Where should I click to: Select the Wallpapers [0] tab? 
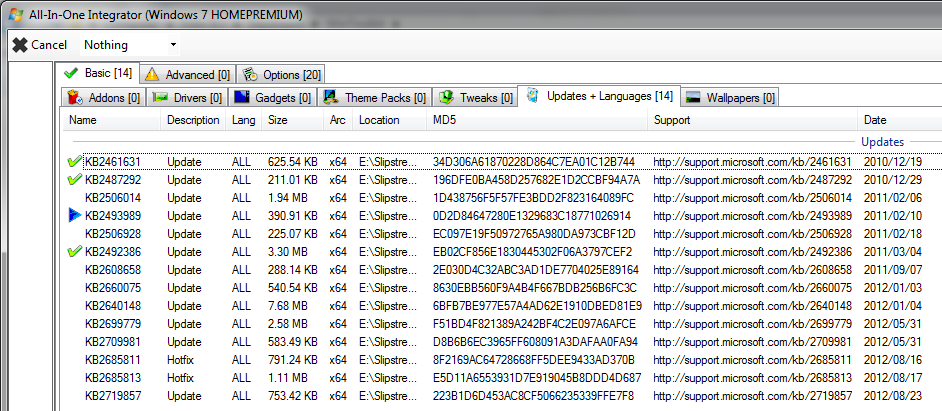pos(729,97)
